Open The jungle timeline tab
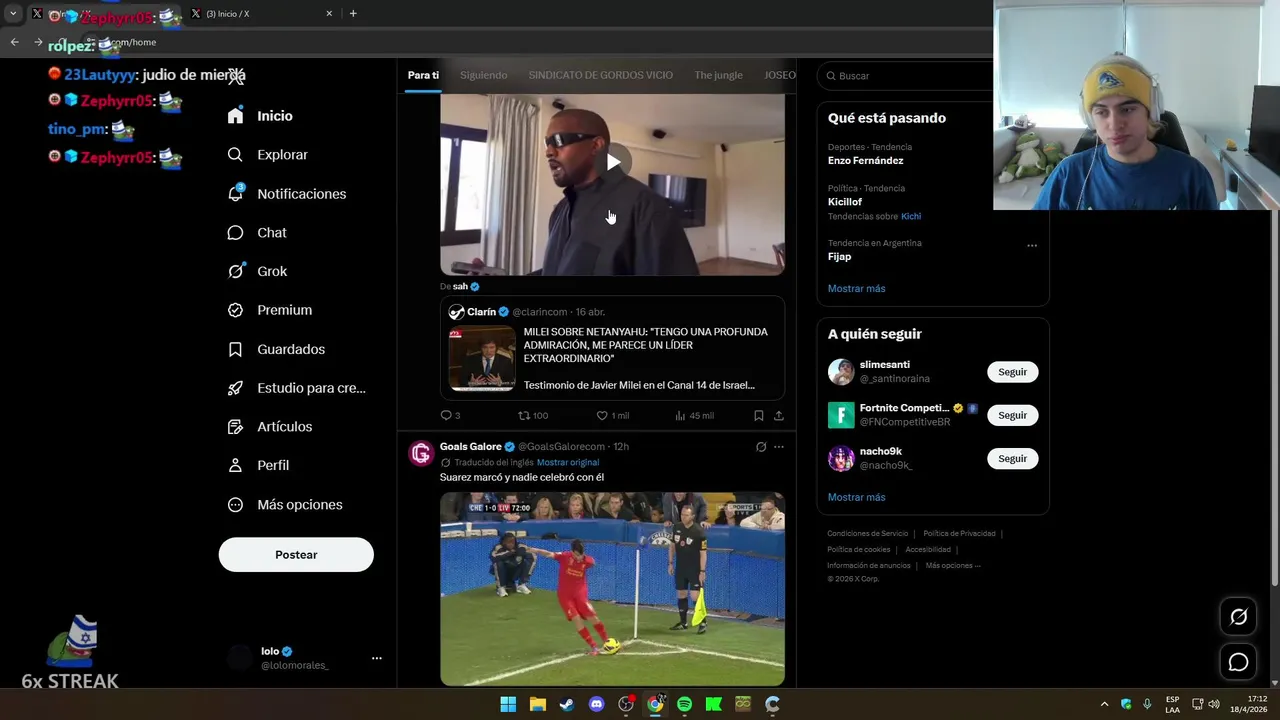The height and width of the screenshot is (720, 1280). tap(718, 75)
